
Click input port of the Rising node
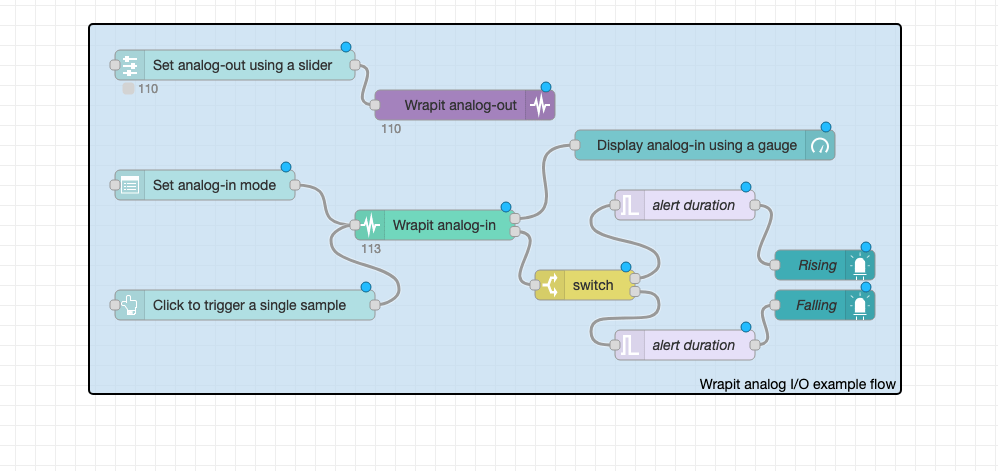point(775,265)
